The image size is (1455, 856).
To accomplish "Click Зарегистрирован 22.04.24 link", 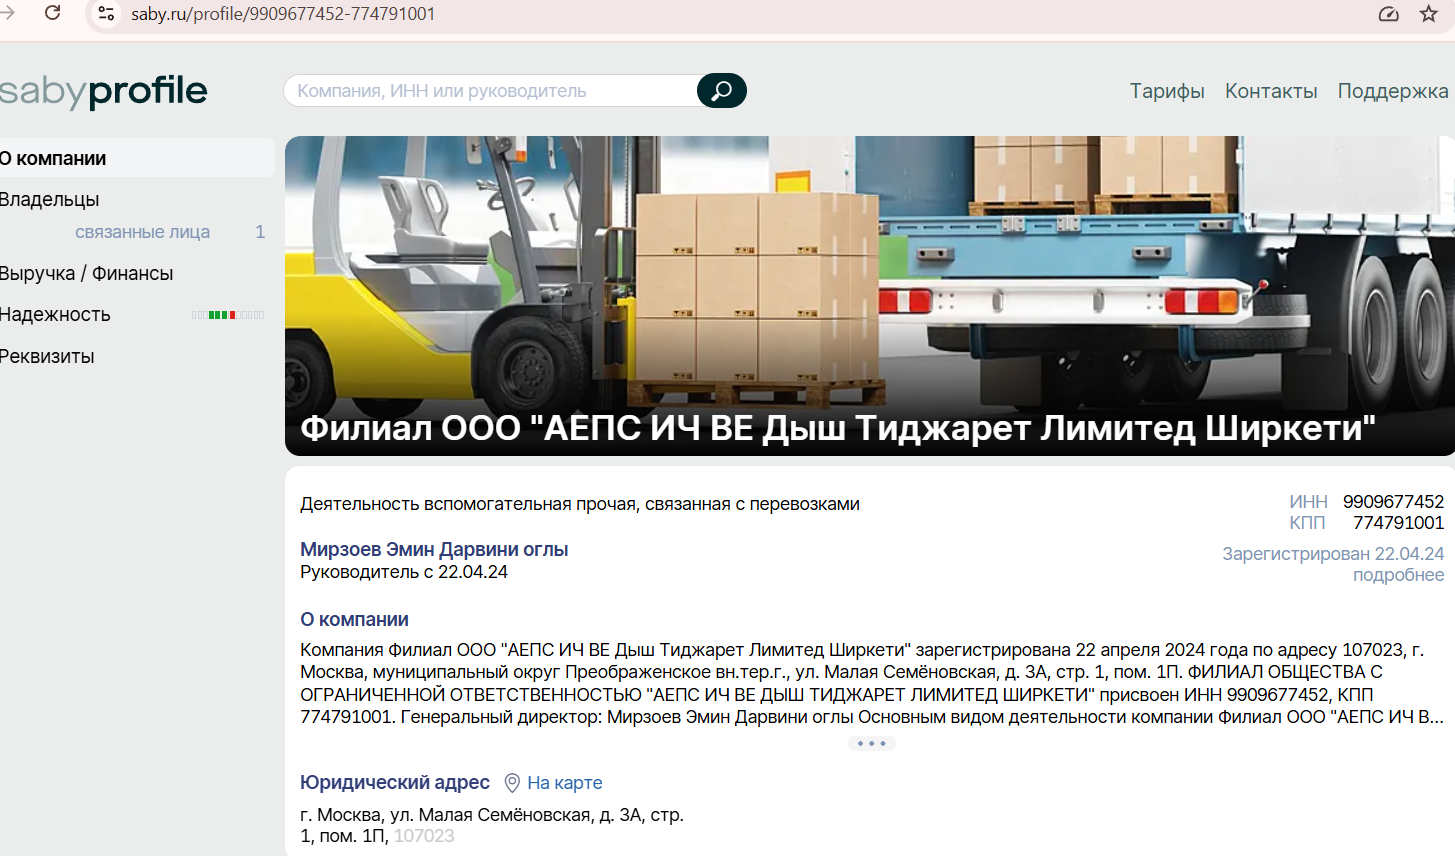I will tap(1333, 554).
